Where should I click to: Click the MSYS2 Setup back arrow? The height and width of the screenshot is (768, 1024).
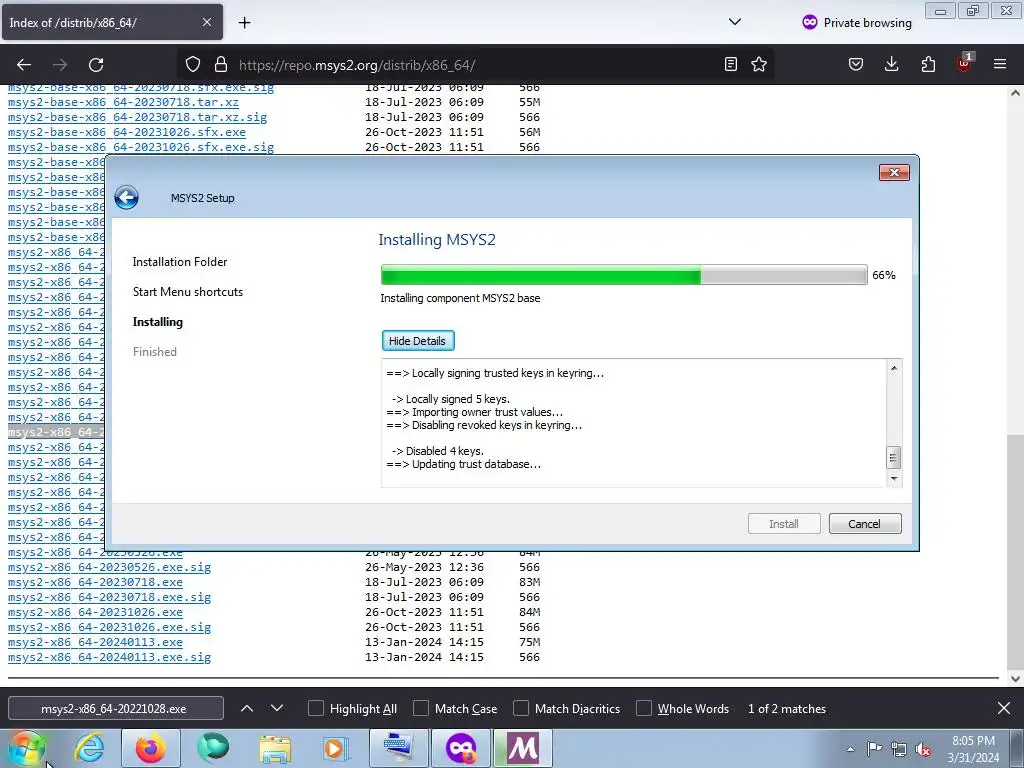(127, 197)
